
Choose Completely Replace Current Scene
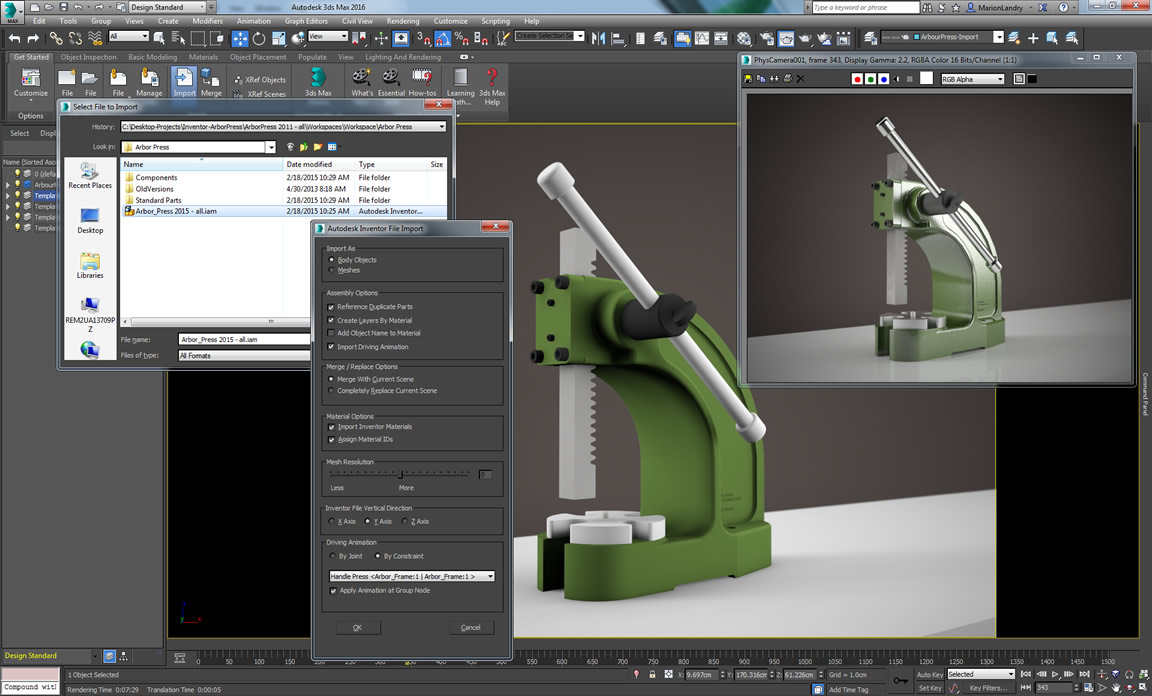coord(331,391)
